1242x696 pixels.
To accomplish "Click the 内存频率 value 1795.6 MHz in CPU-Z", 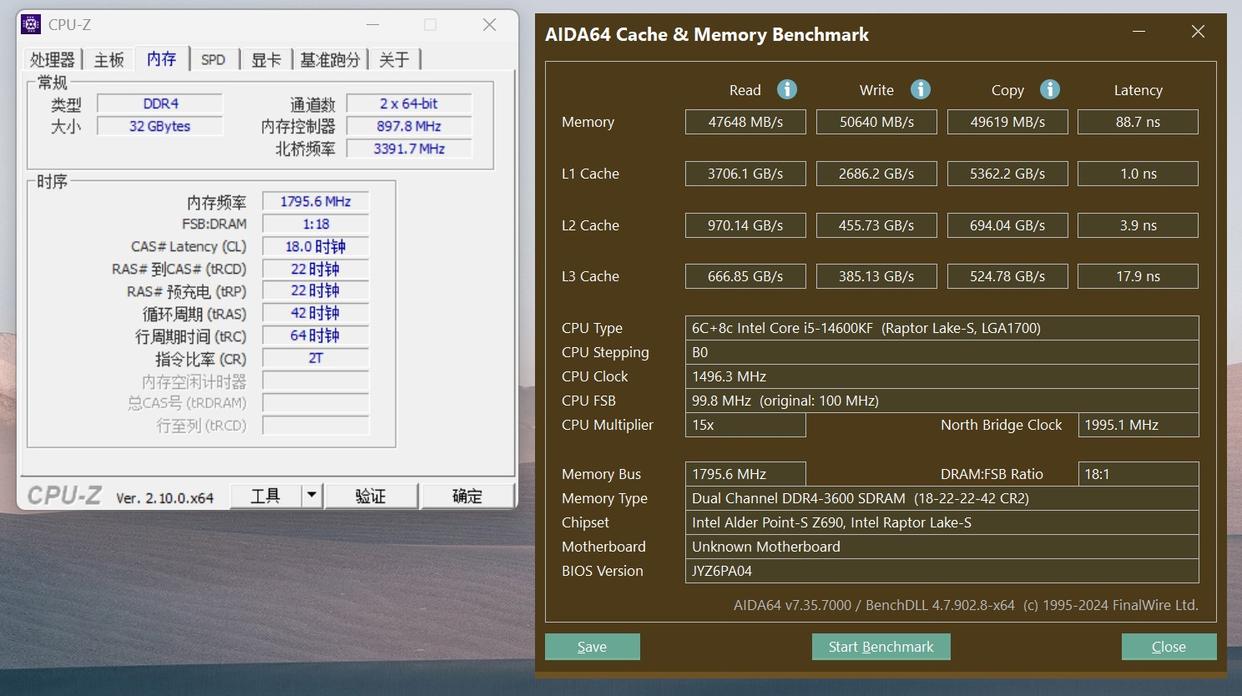I will (315, 201).
